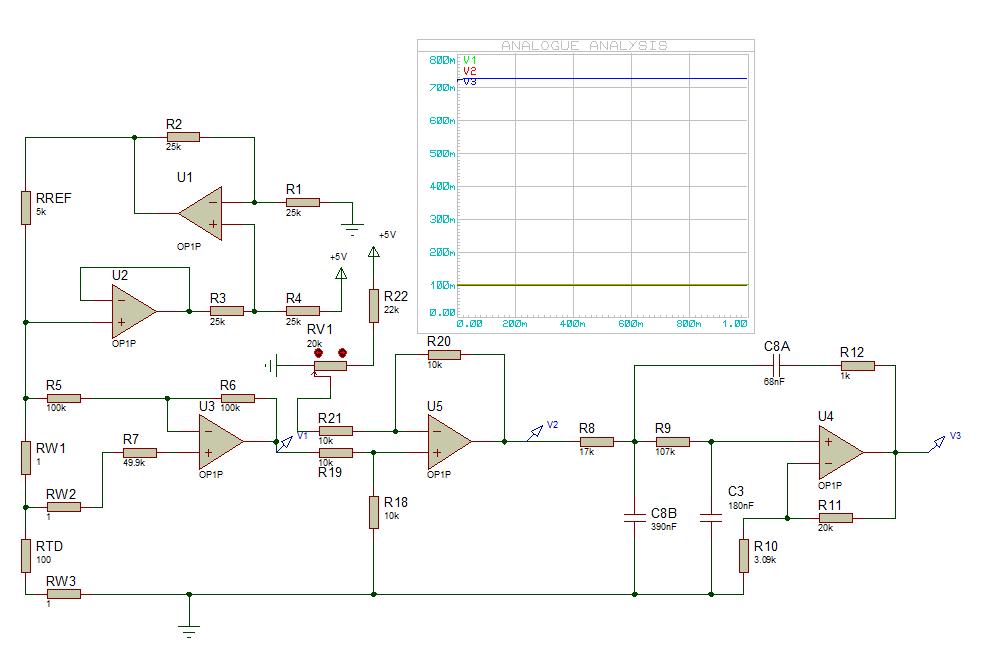Click the trace line at 100m level
The image size is (984, 659).
[602, 285]
